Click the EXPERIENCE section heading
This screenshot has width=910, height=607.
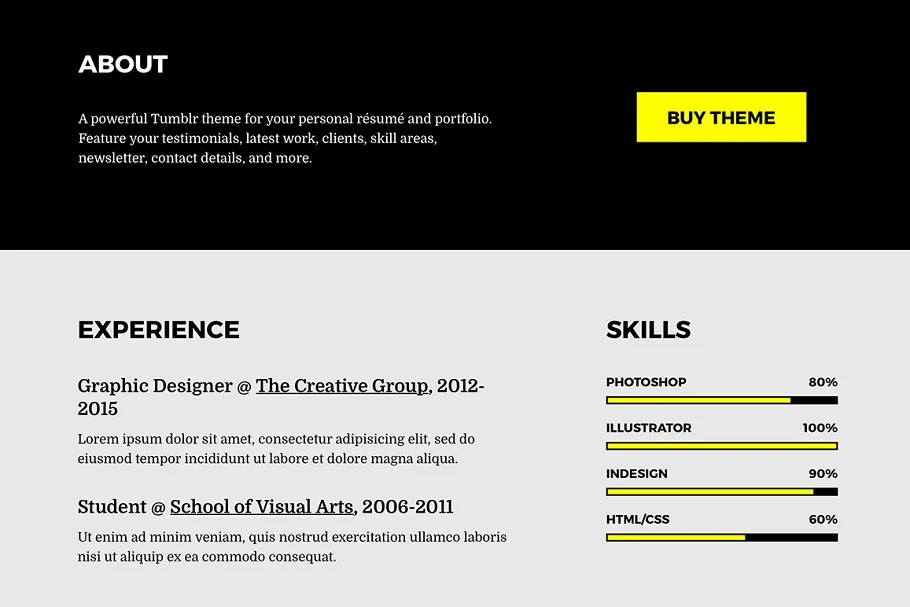tap(159, 330)
